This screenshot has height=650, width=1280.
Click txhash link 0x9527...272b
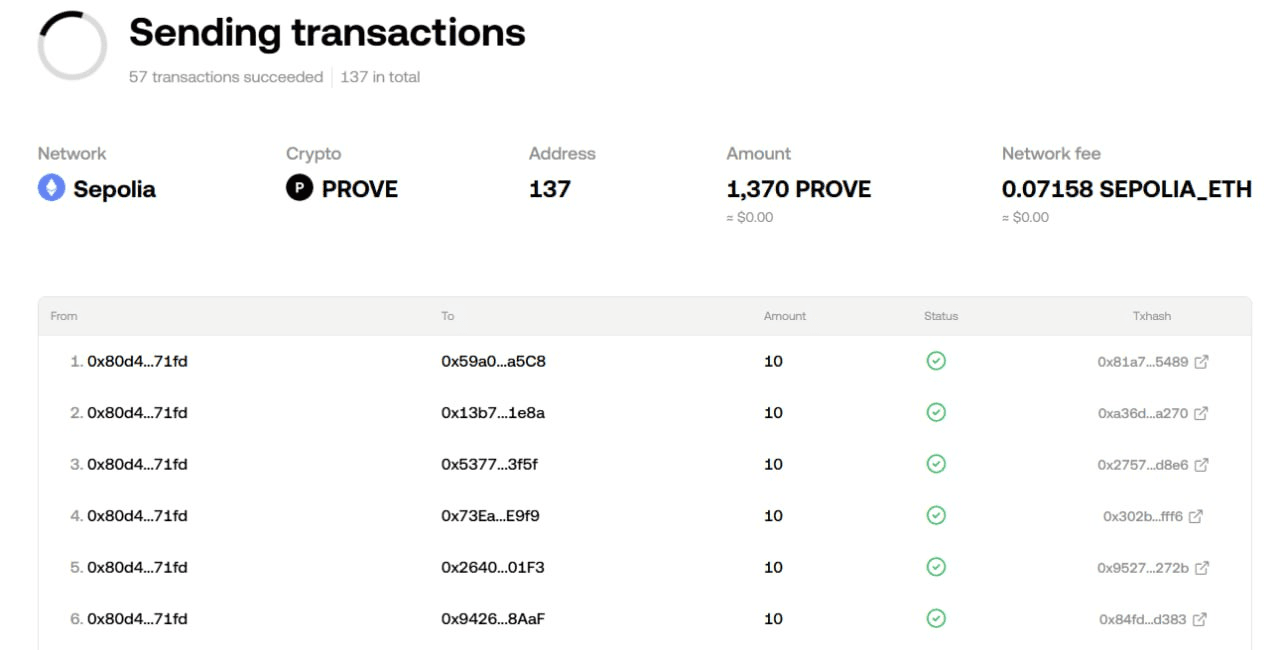pos(1142,568)
